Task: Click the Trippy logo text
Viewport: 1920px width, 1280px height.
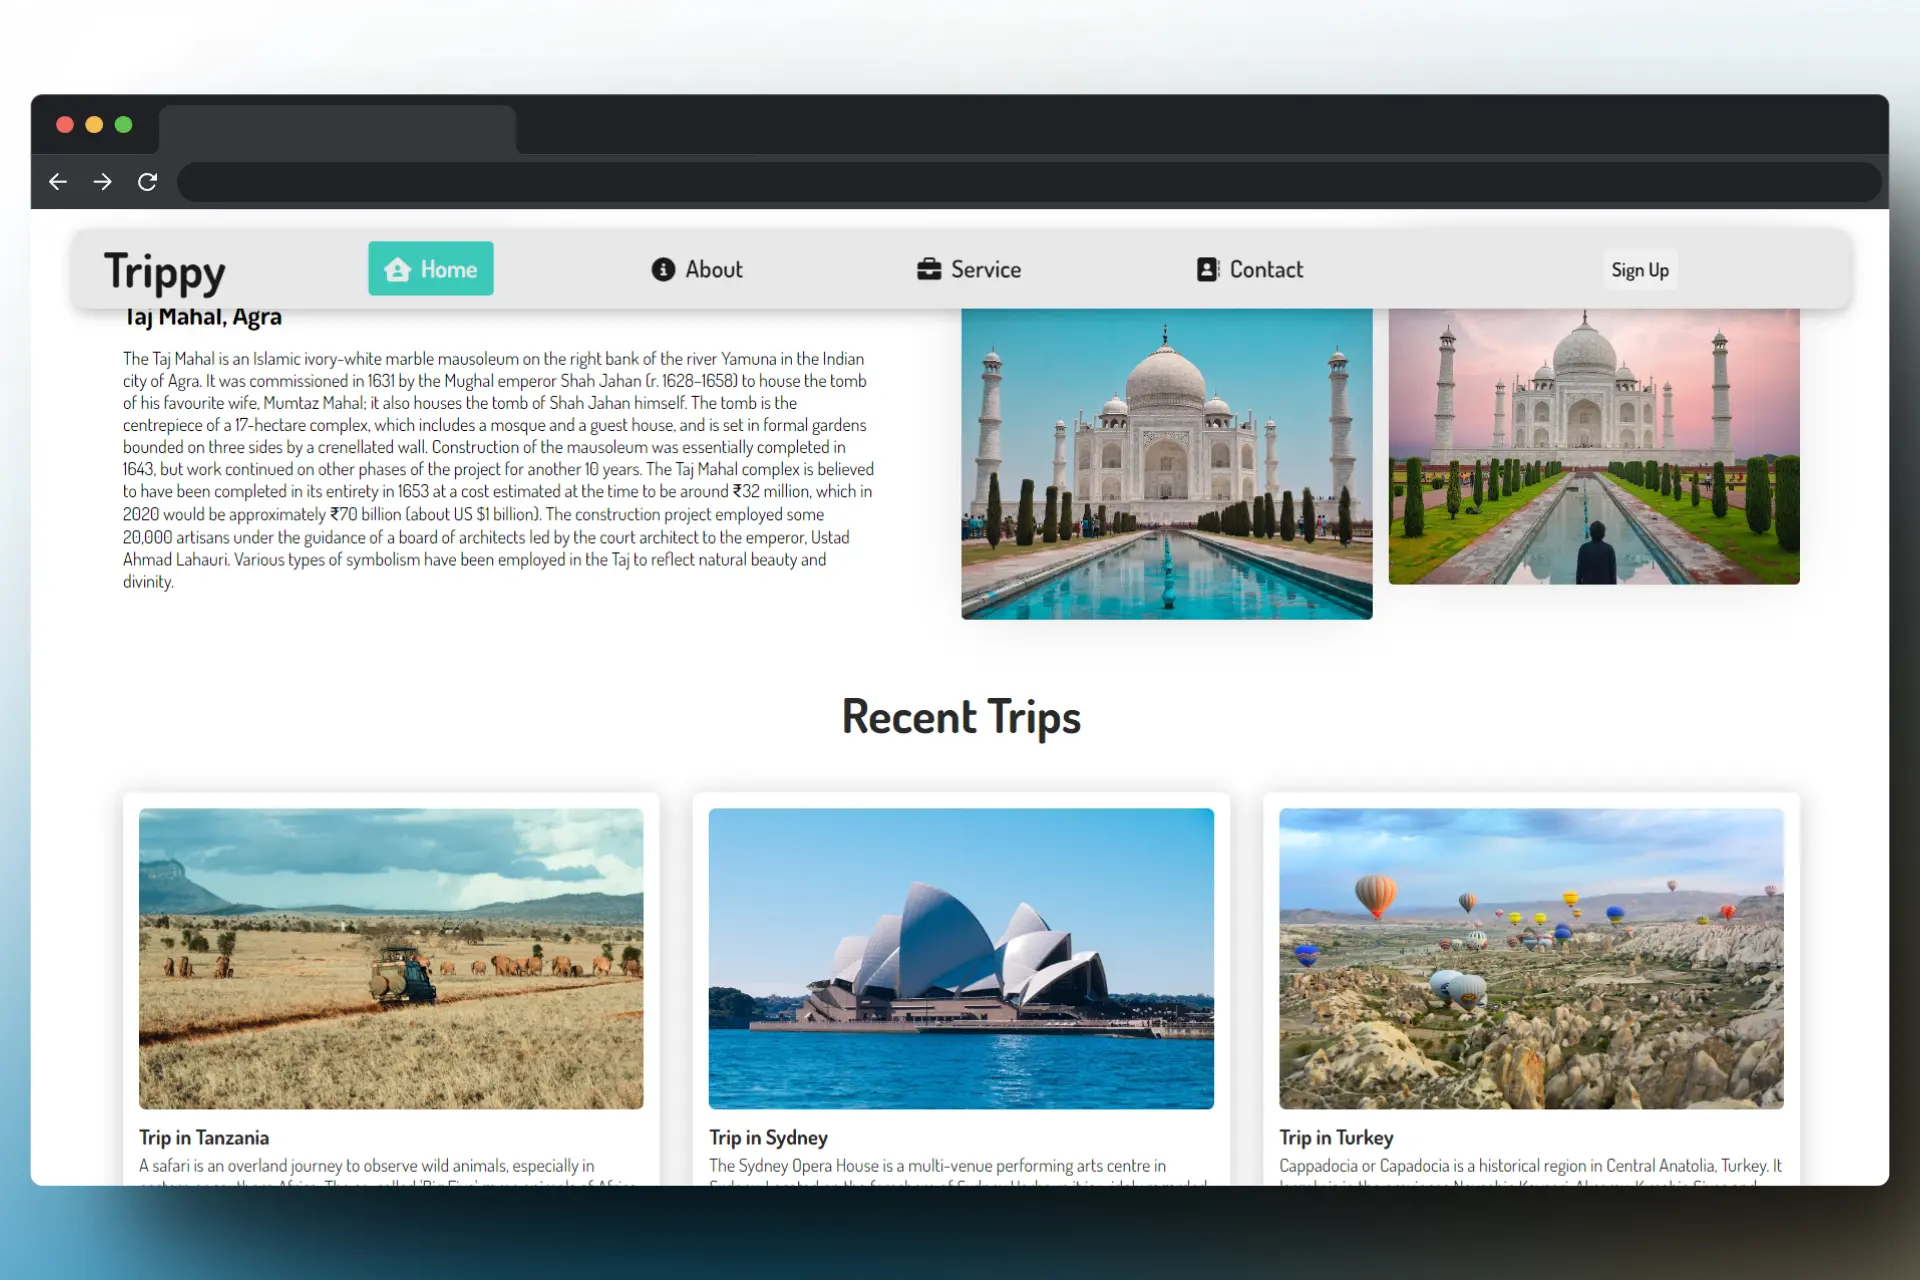Action: pyautogui.click(x=165, y=272)
